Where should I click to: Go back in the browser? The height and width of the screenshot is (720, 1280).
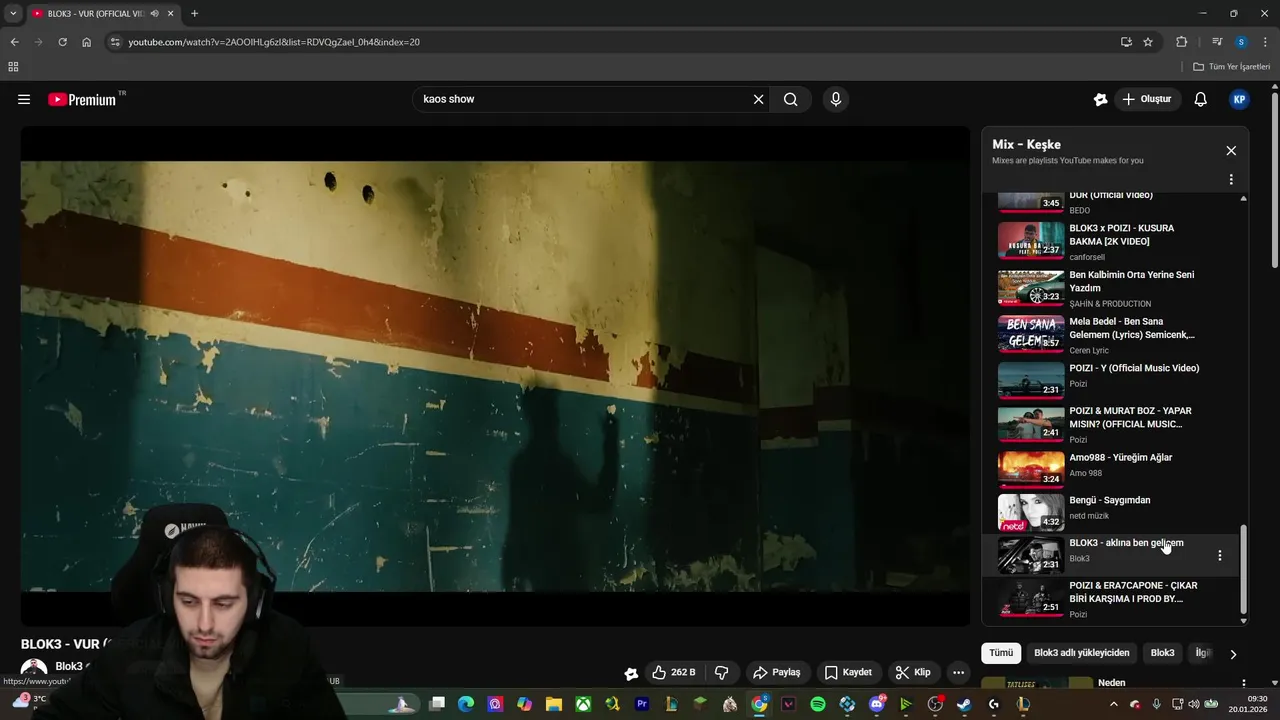[14, 42]
